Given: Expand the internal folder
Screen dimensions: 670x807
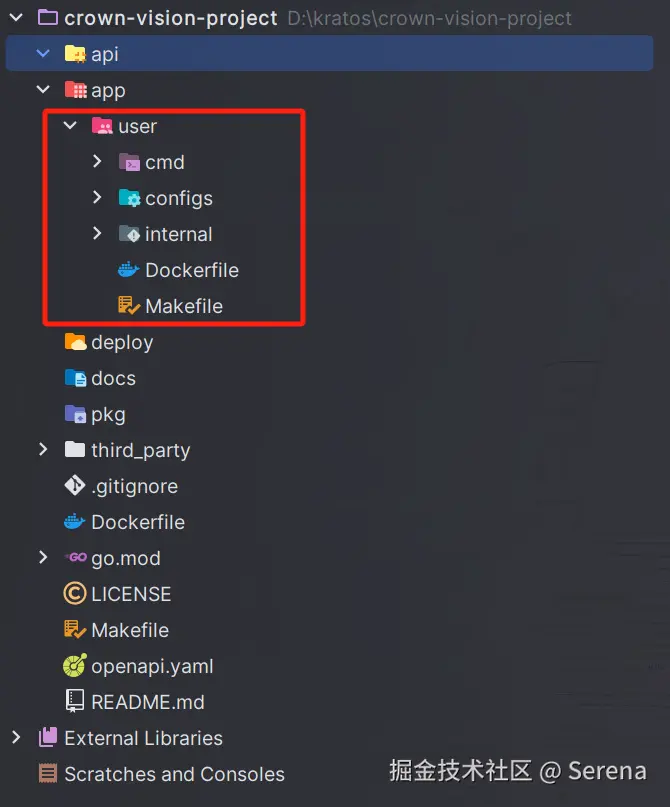Looking at the screenshot, I should (x=97, y=234).
